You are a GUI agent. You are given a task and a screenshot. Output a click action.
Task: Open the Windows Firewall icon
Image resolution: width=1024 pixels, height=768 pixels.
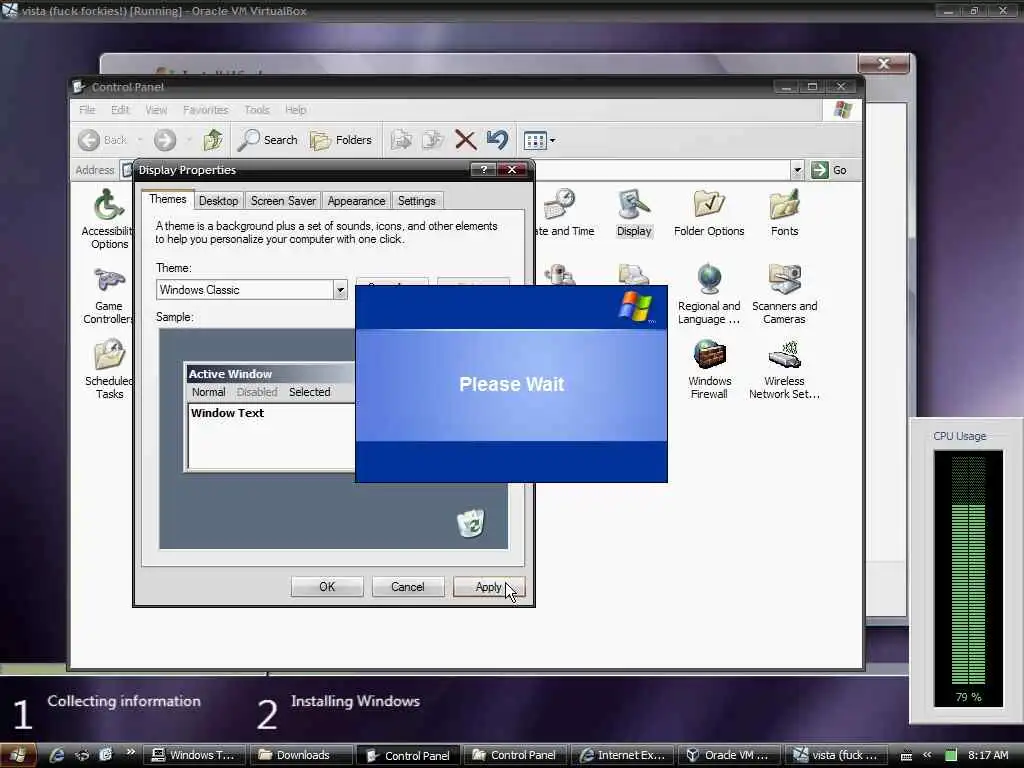[709, 369]
